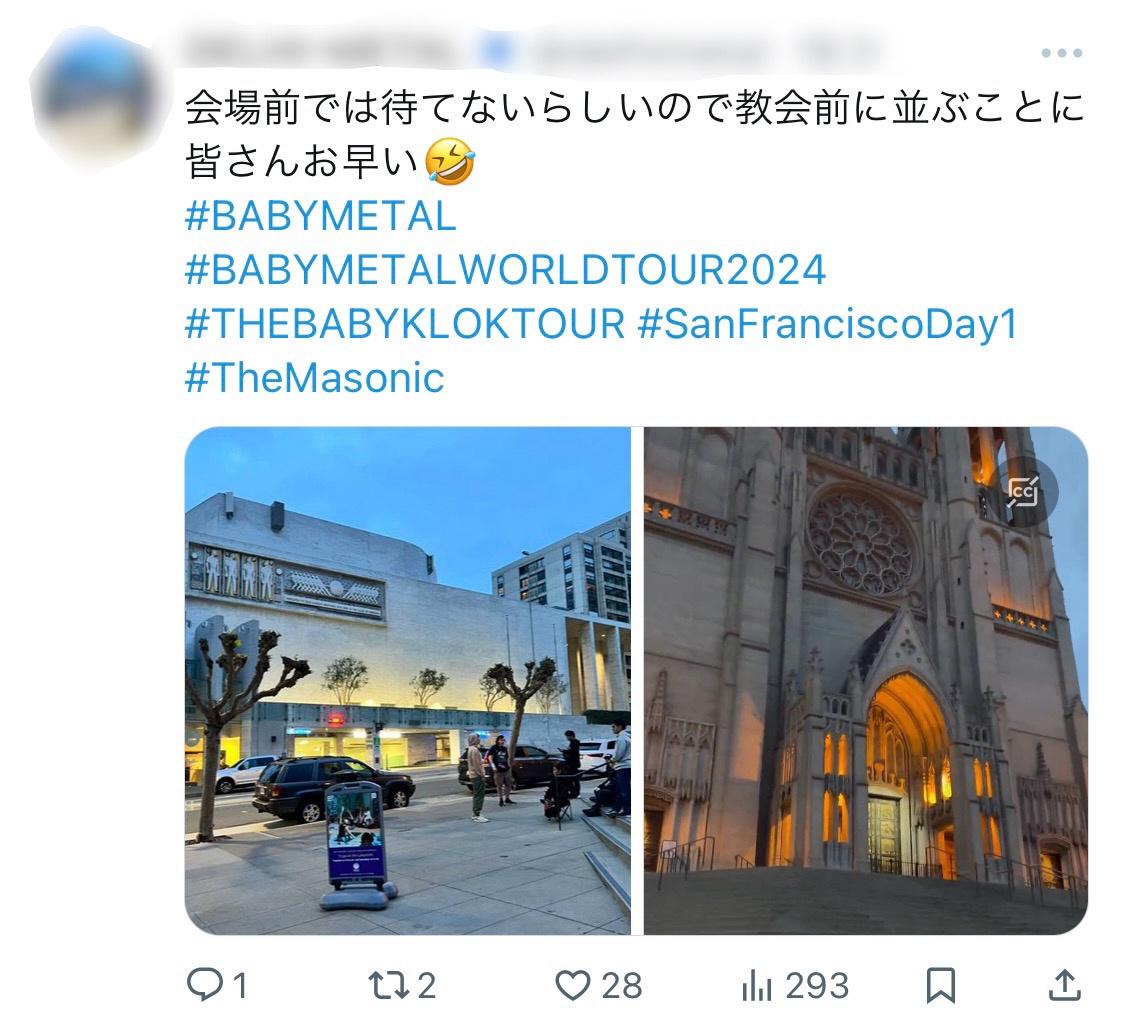The height and width of the screenshot is (1028, 1125).
Task: Bookmark this post
Action: [x=940, y=985]
